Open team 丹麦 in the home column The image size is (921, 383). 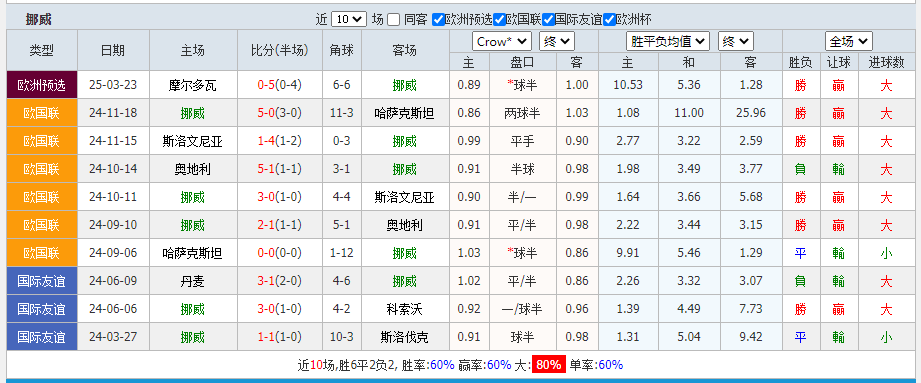coord(193,281)
